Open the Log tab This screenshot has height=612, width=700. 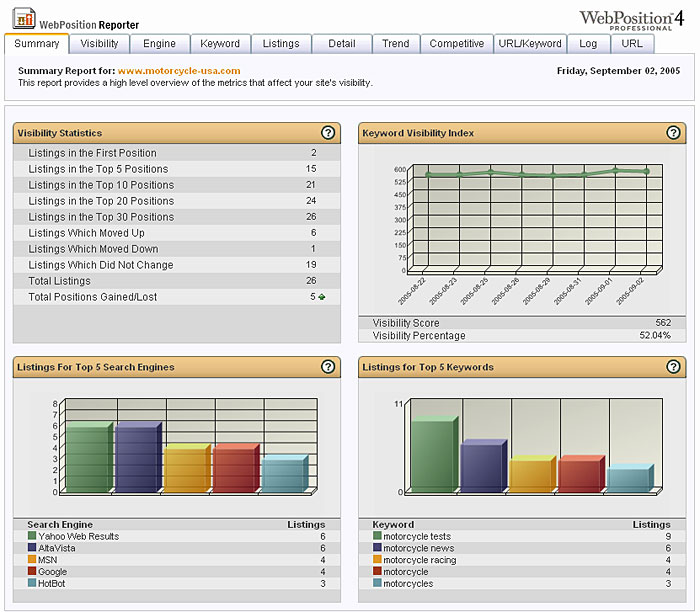588,44
